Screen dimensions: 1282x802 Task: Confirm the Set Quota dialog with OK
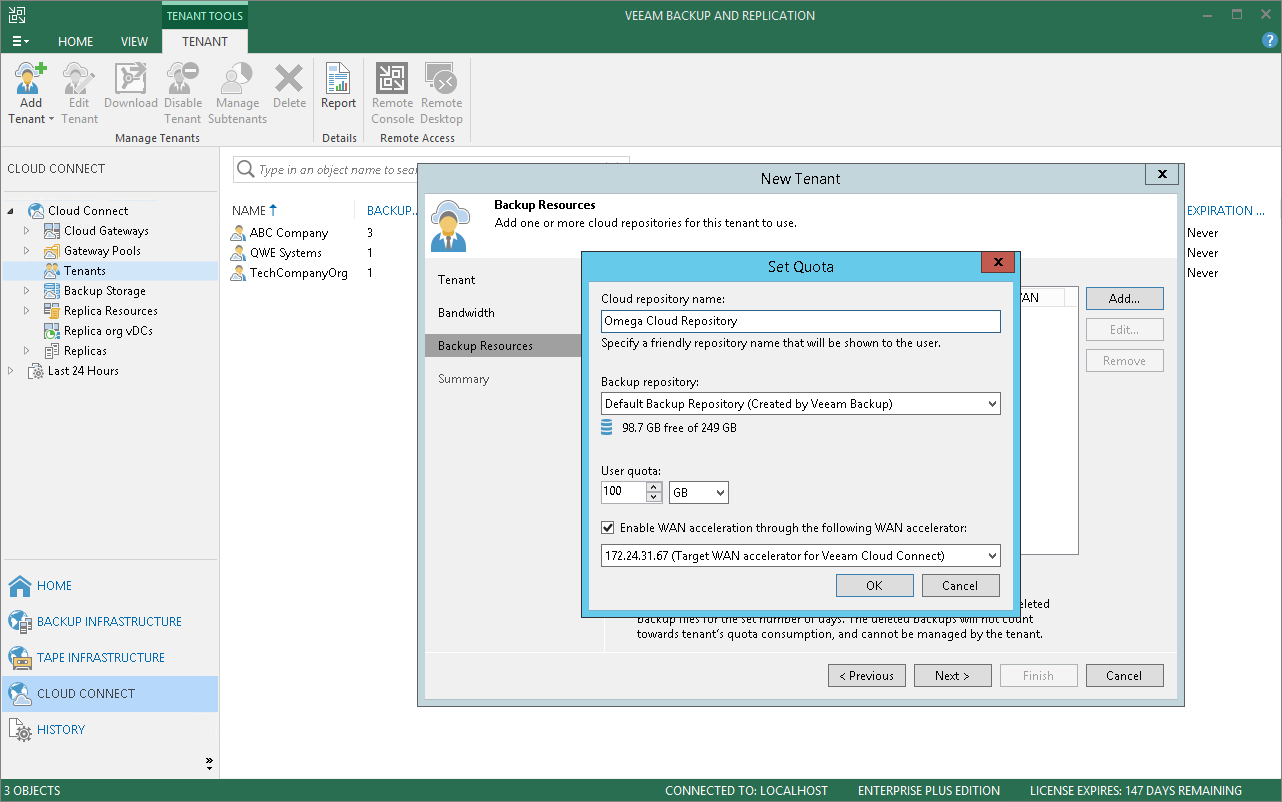pyautogui.click(x=874, y=586)
